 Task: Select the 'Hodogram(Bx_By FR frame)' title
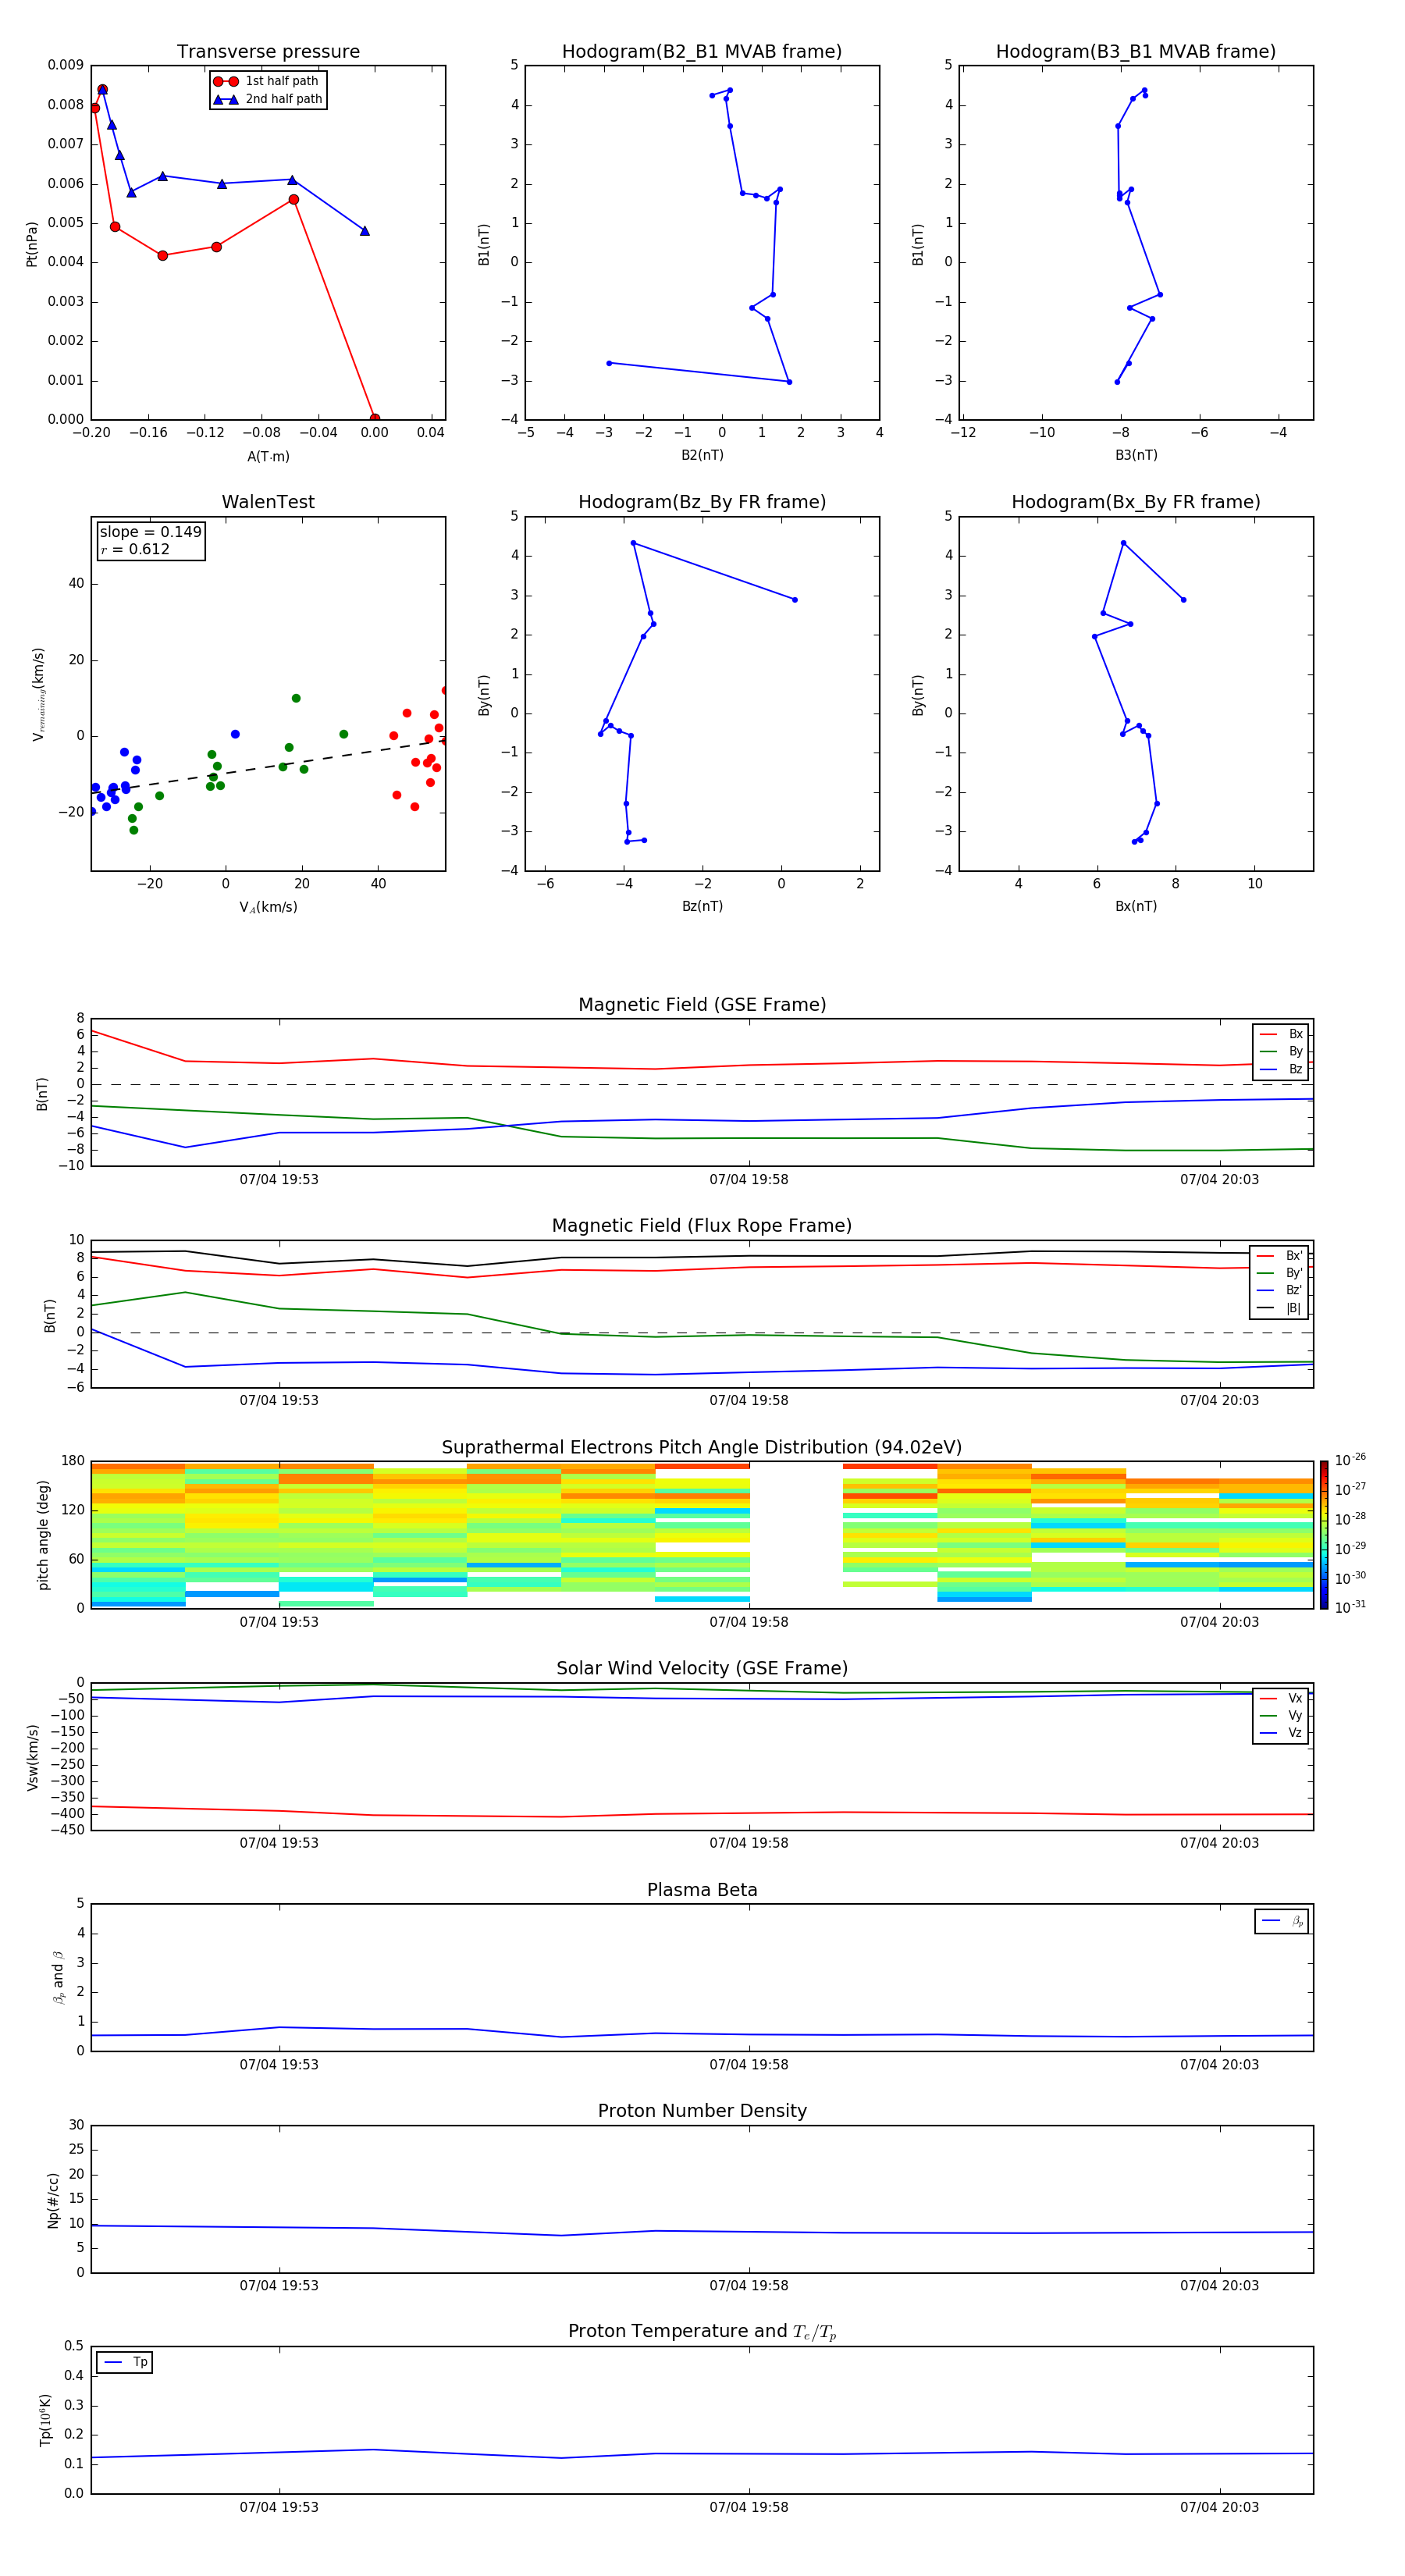[1136, 502]
